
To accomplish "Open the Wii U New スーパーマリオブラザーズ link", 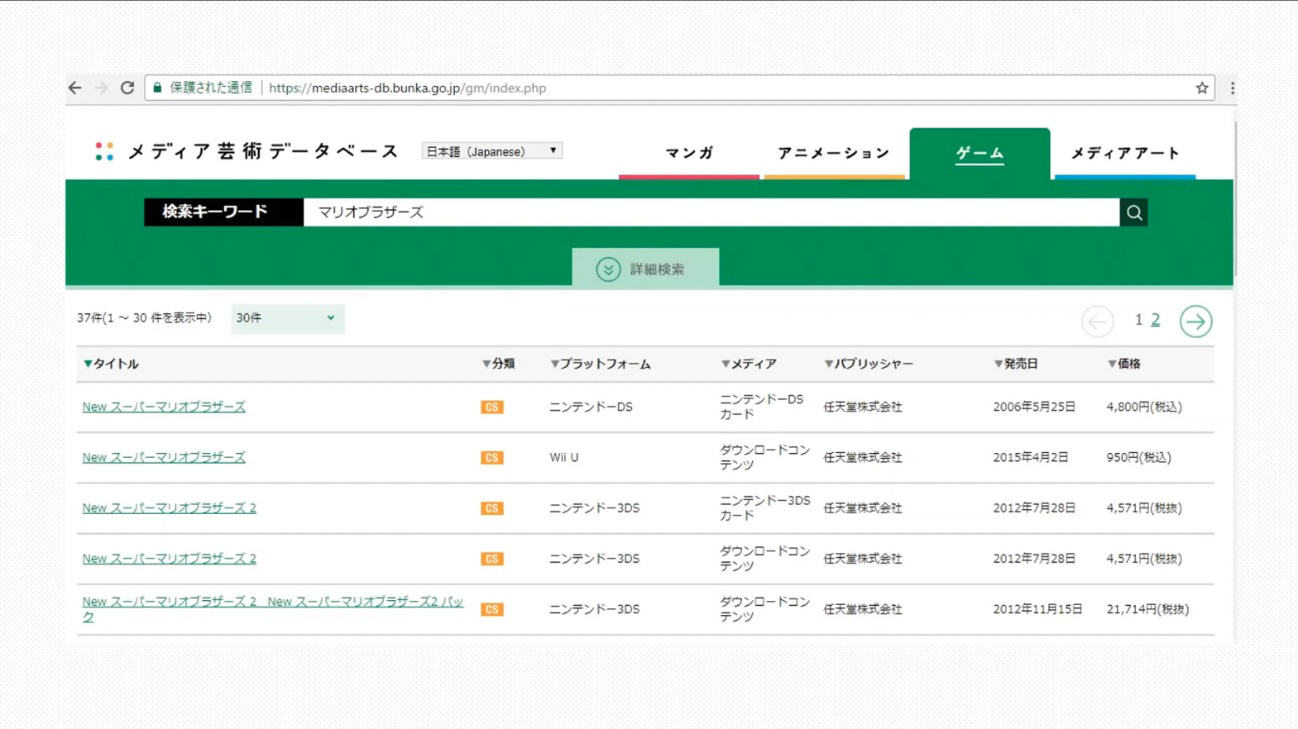I will pyautogui.click(x=164, y=458).
